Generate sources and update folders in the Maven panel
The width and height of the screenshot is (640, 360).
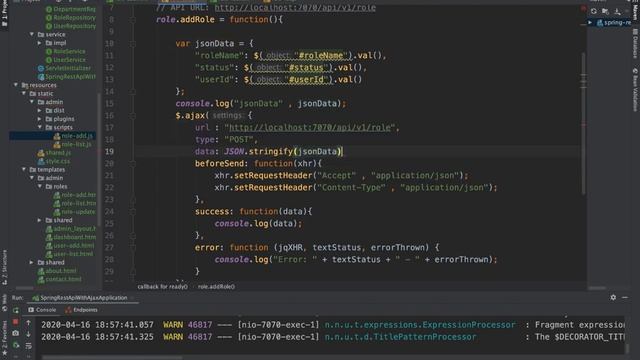pyautogui.click(x=605, y=11)
